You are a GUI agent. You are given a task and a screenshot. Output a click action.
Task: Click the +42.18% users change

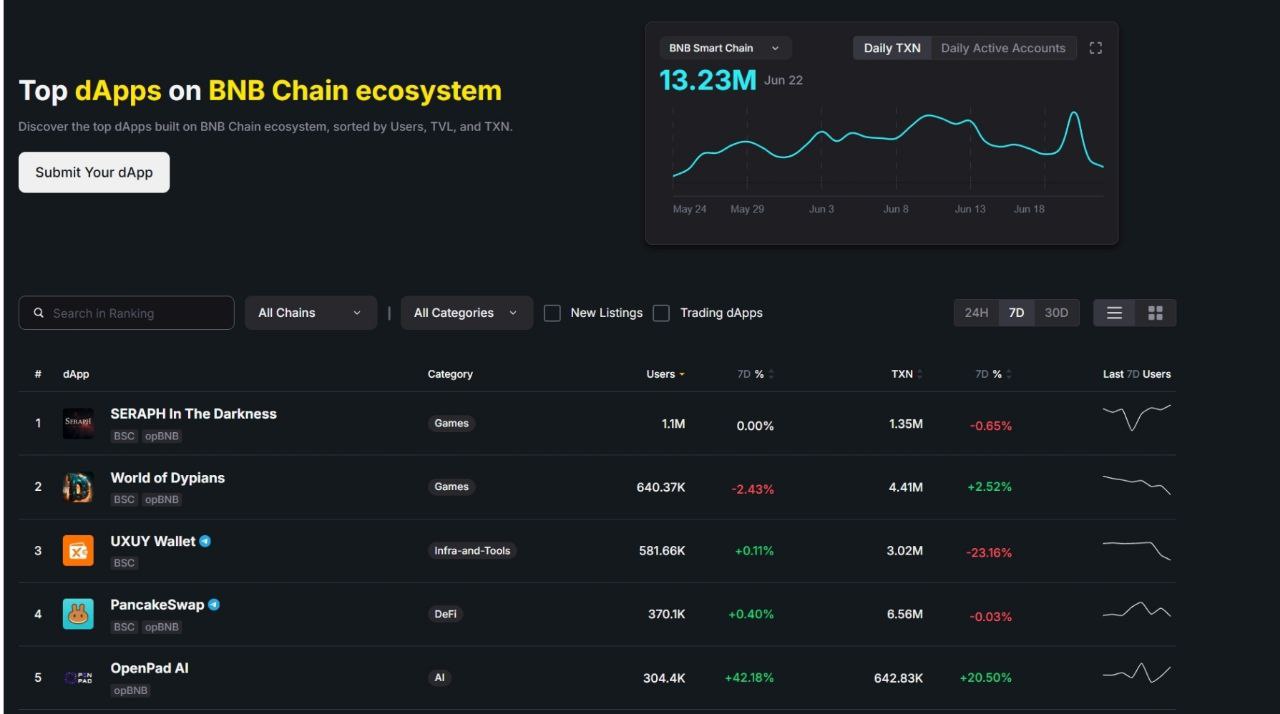coord(750,678)
